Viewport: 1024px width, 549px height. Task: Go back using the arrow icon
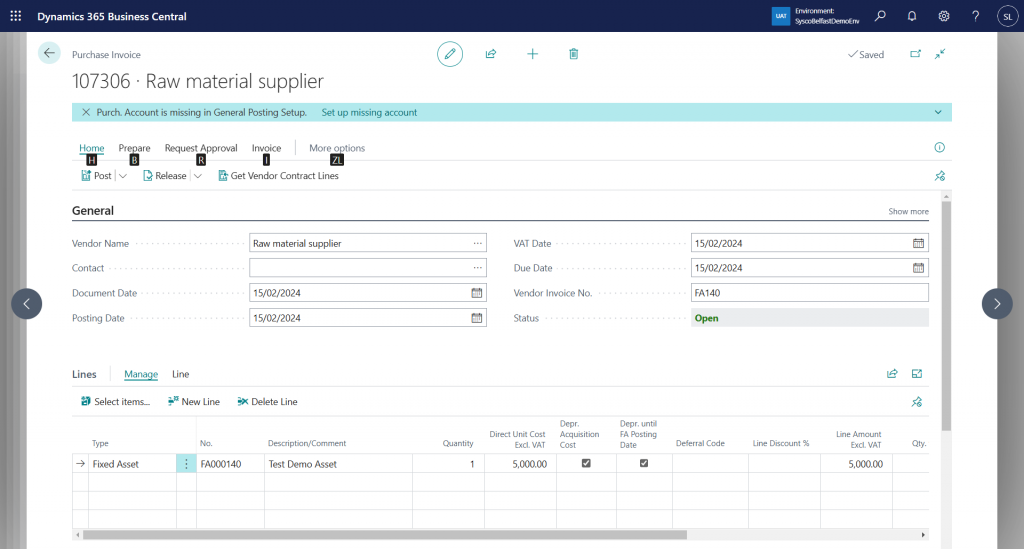[x=49, y=54]
